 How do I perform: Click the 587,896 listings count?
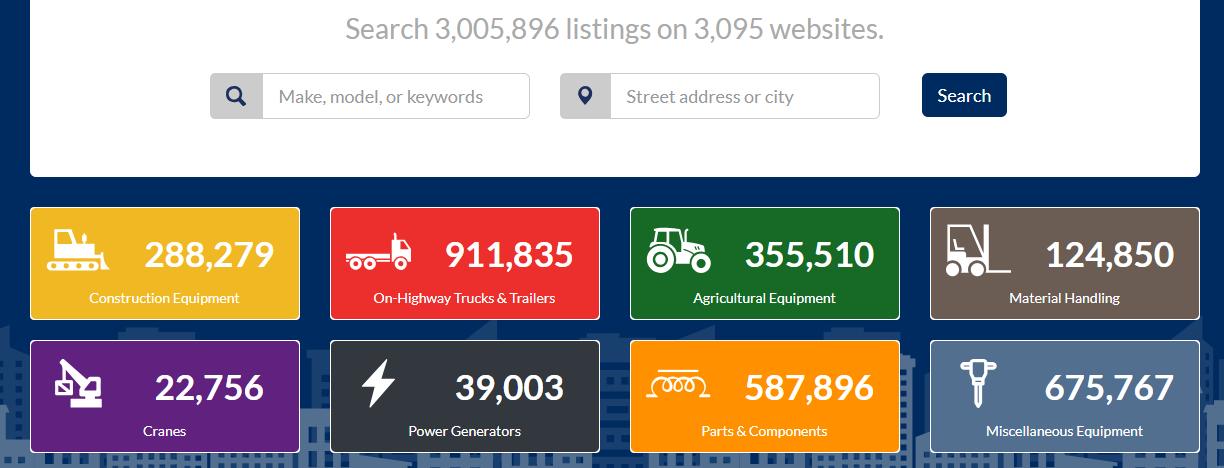click(x=809, y=387)
